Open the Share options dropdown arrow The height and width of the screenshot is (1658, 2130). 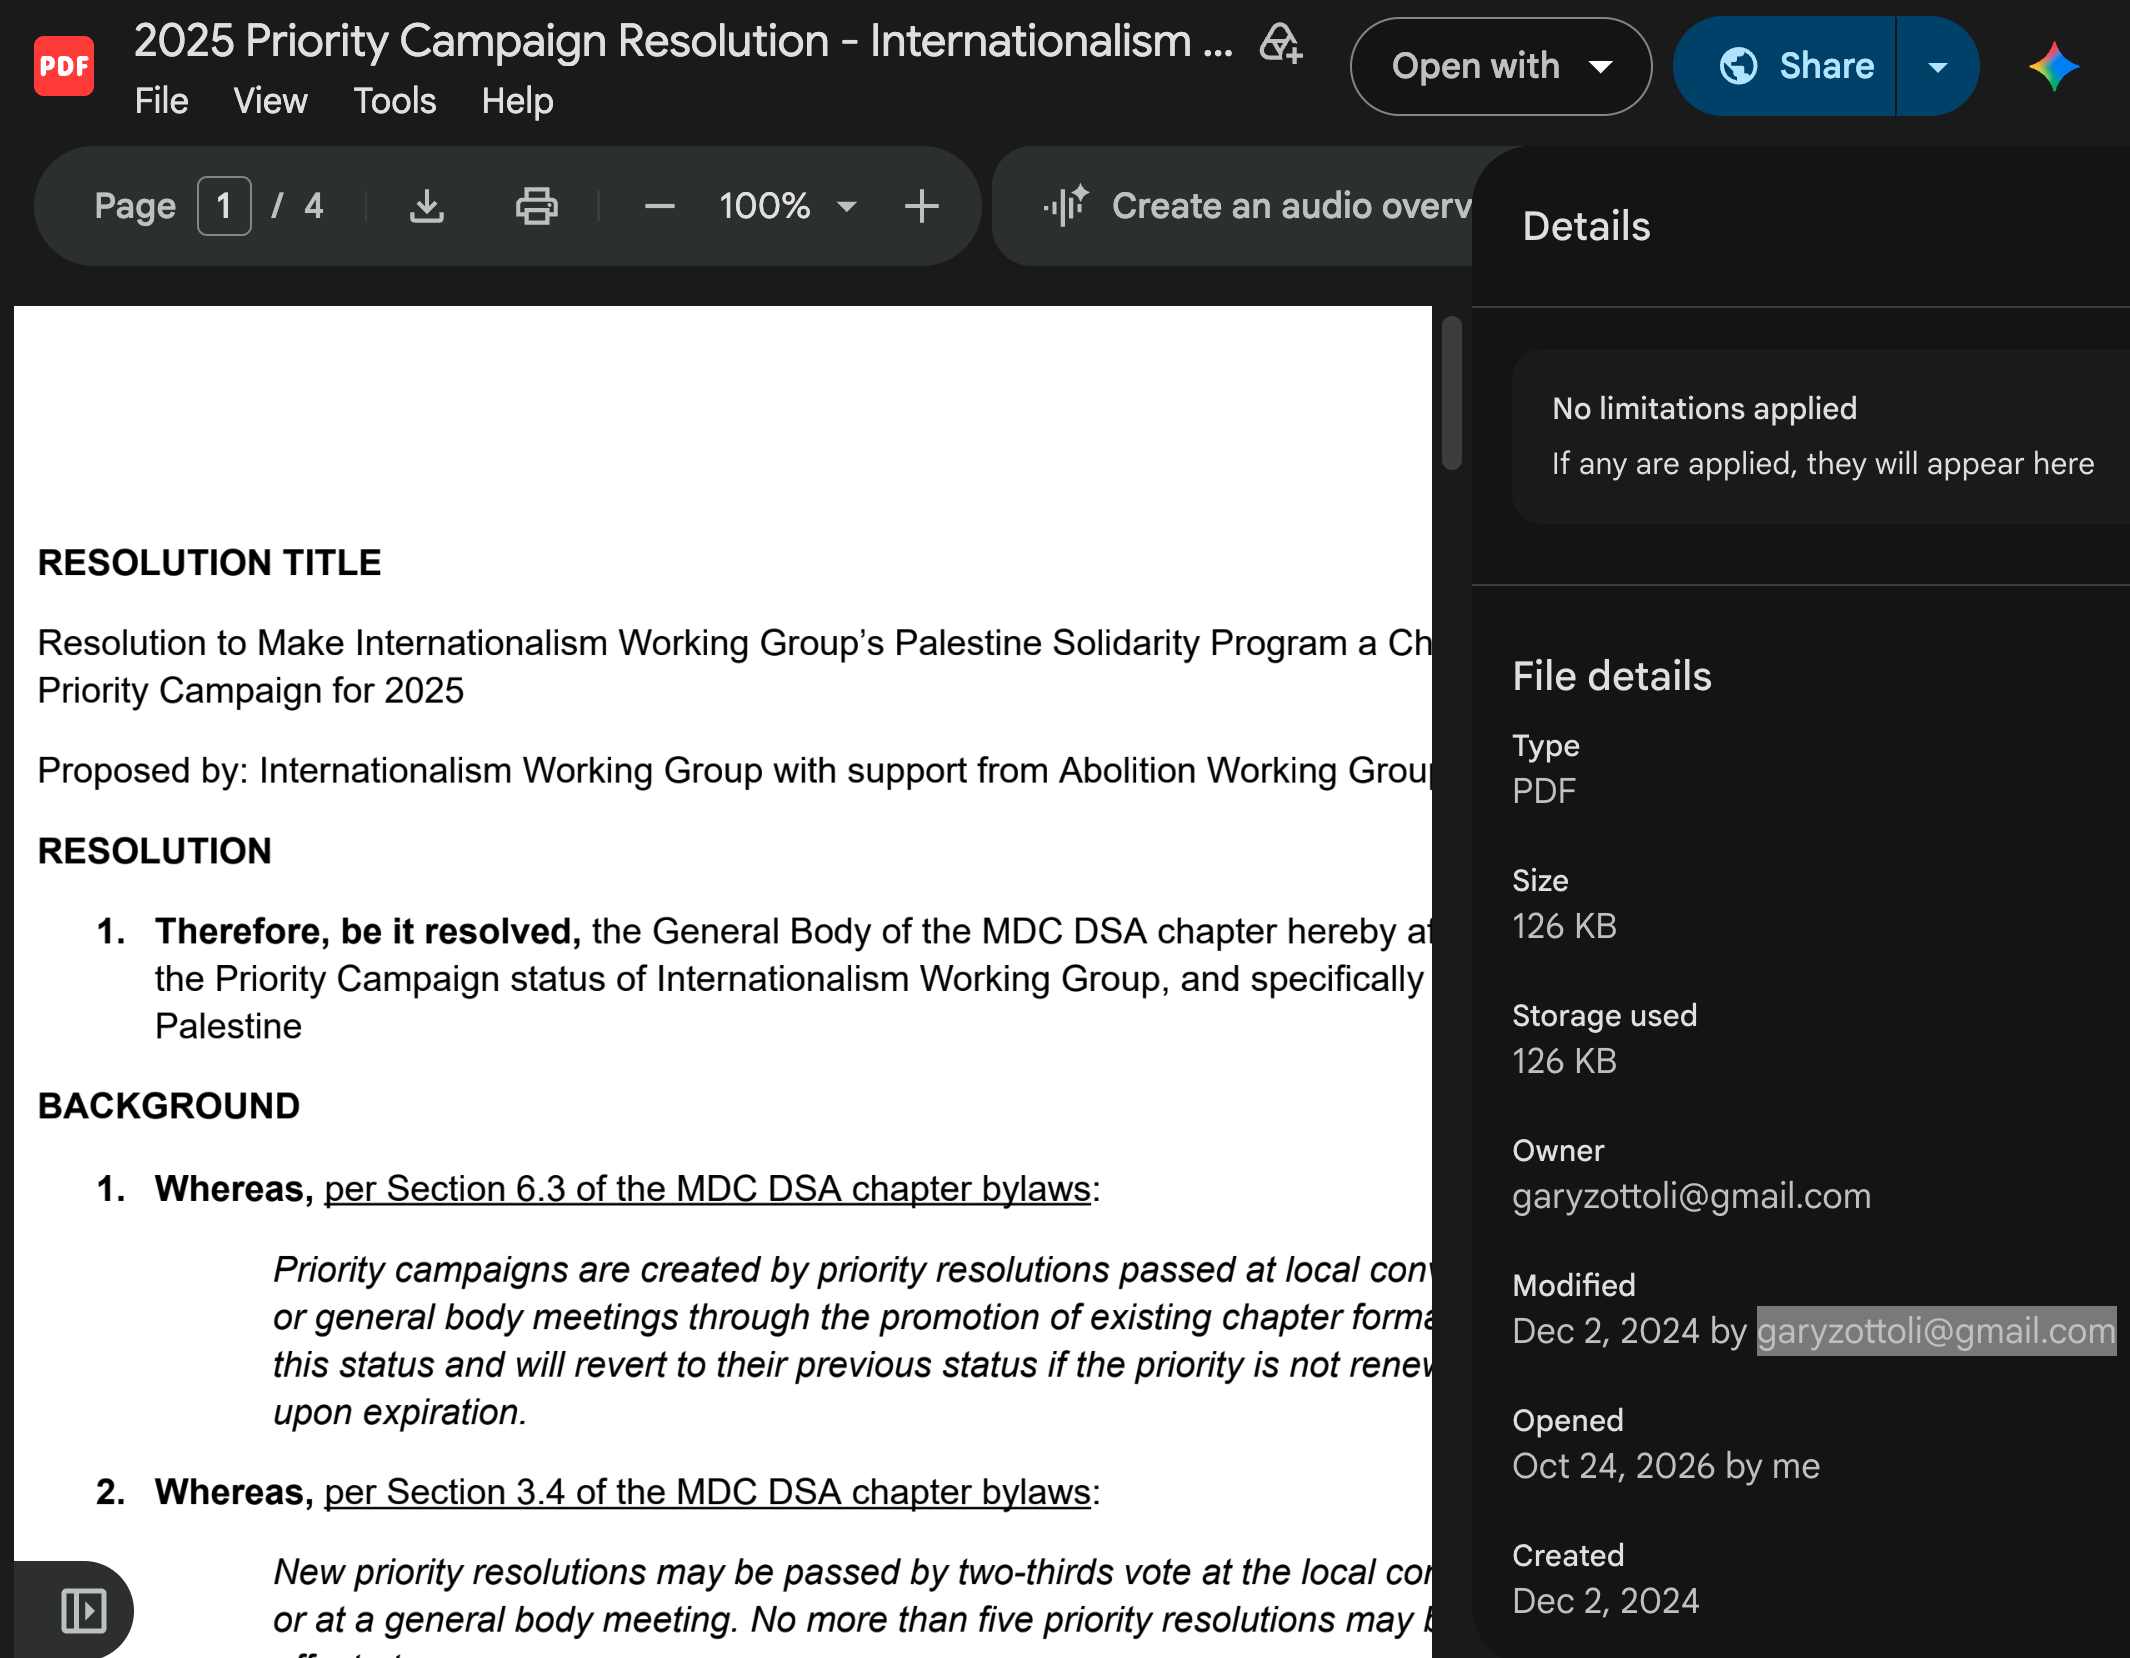coord(1937,66)
